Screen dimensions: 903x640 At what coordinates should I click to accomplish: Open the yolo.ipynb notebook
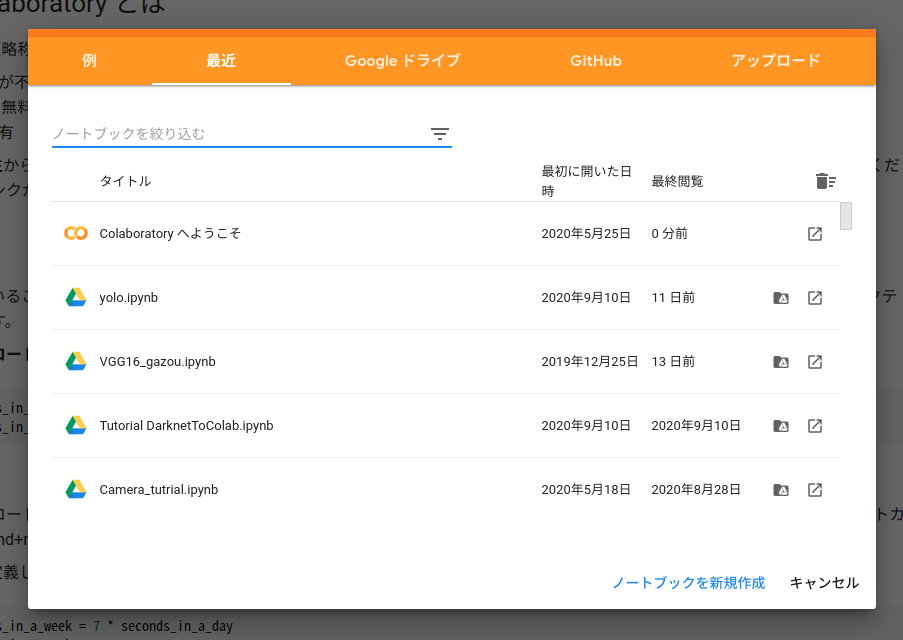click(x=128, y=298)
